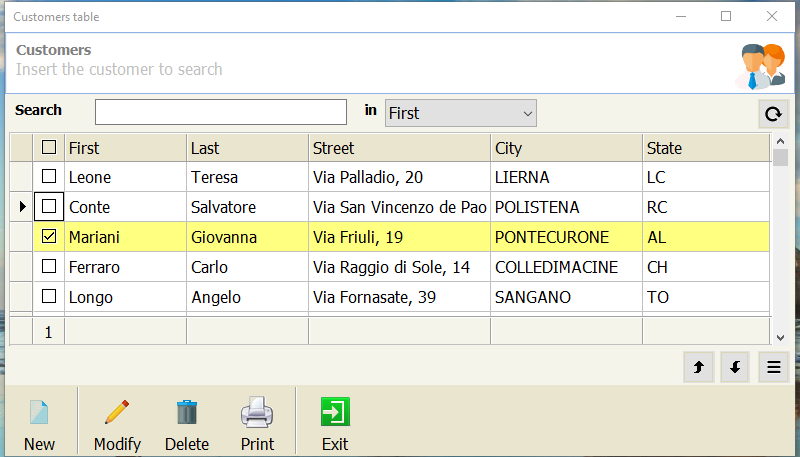Viewport: 800px width, 457px height.
Task: Click the green Exit icon
Action: pos(335,412)
